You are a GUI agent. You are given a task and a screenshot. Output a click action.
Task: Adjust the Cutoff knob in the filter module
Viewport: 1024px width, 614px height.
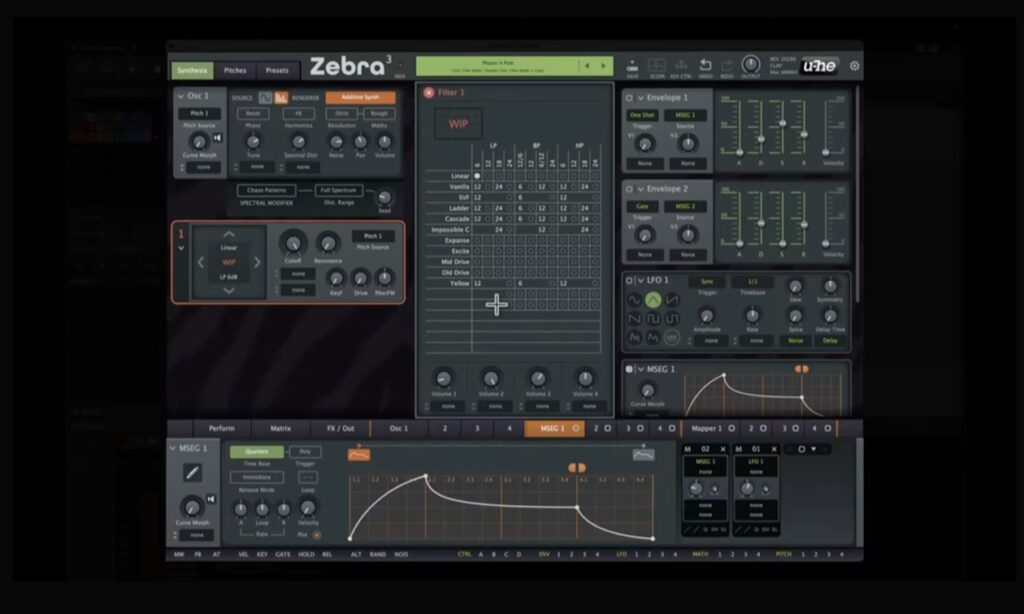coord(291,245)
